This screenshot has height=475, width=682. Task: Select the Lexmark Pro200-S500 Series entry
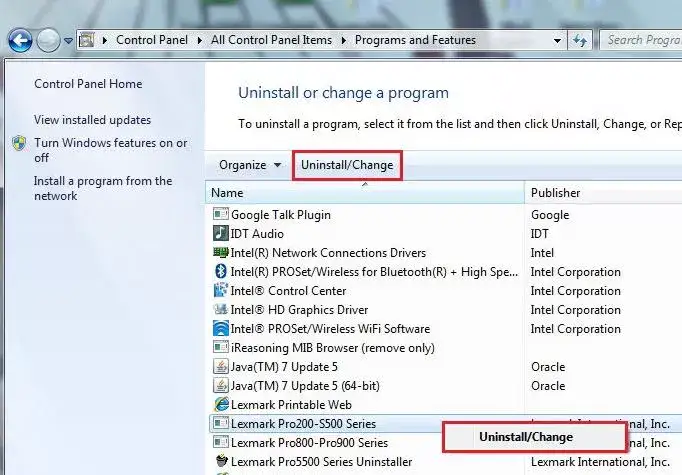pos(303,424)
